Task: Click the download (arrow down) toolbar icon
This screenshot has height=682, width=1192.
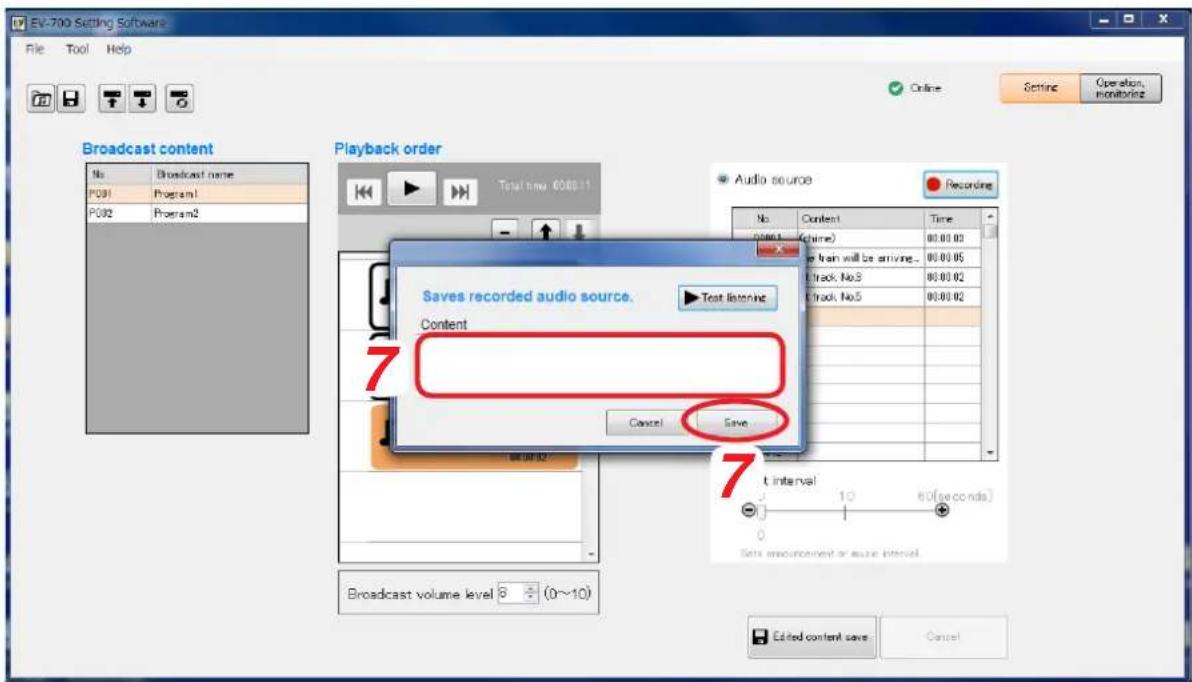Action: (x=142, y=99)
